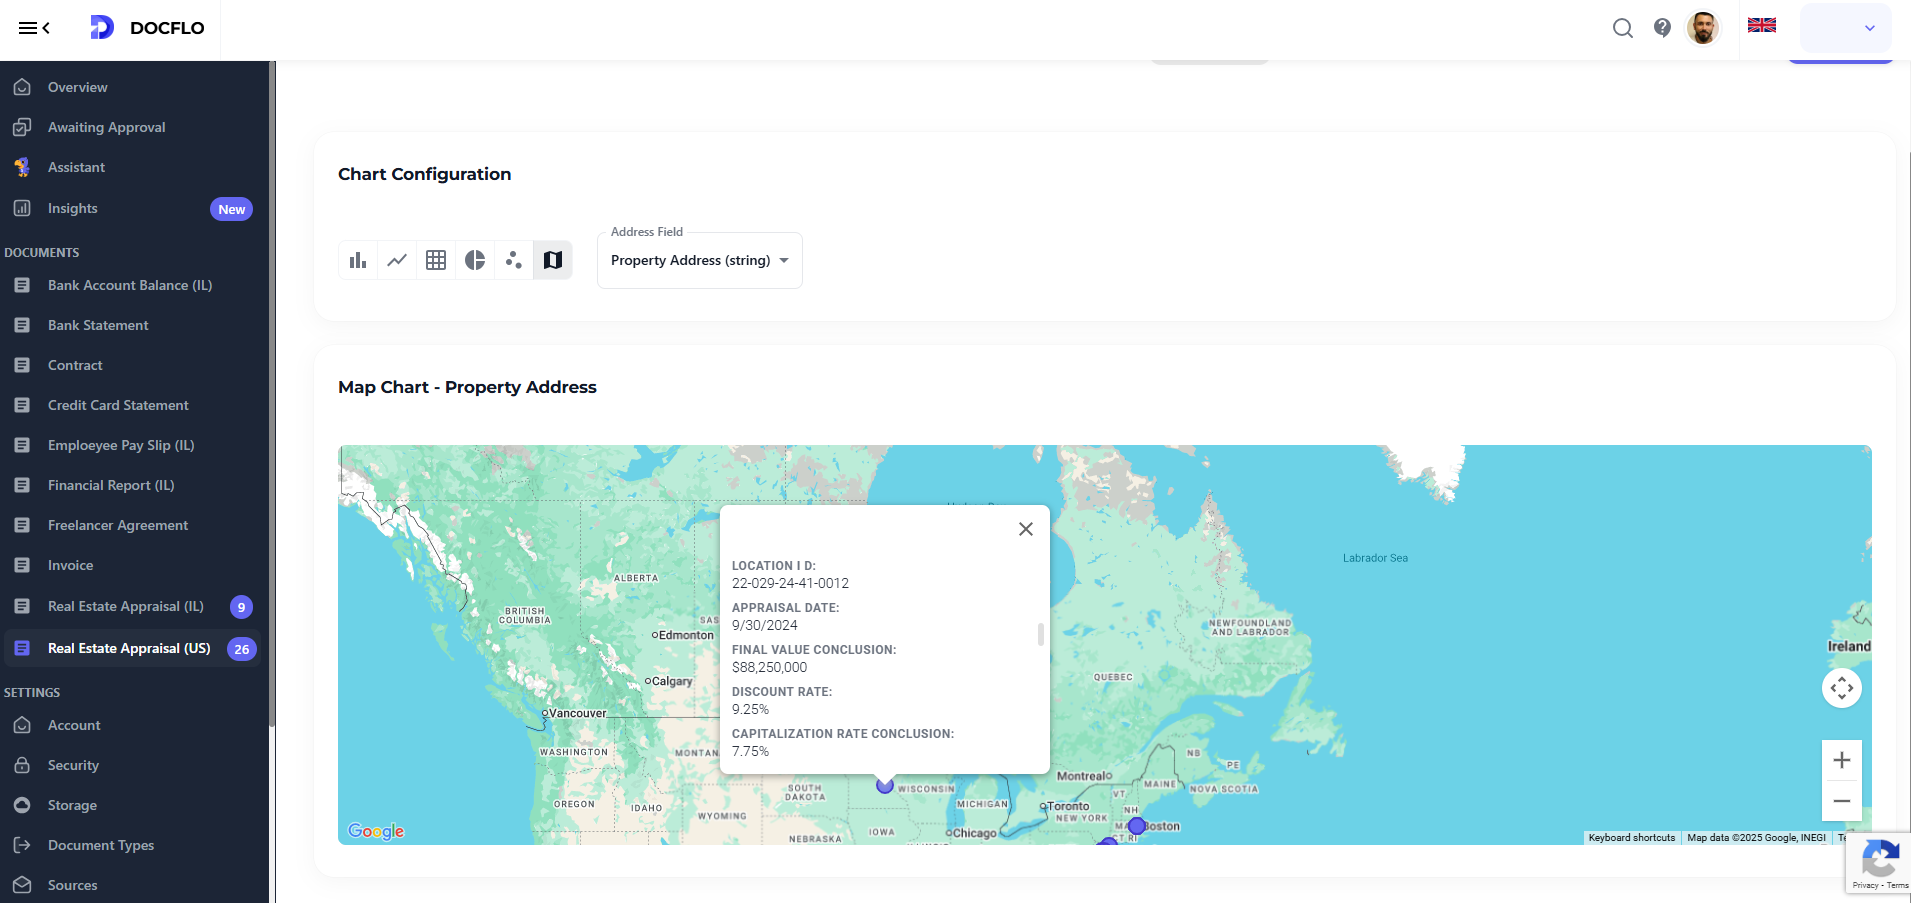
Task: Open the Address Field dropdown
Action: [699, 260]
